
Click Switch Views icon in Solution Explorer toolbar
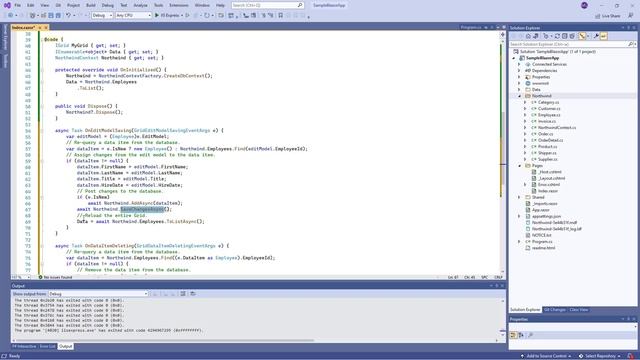(536, 36)
